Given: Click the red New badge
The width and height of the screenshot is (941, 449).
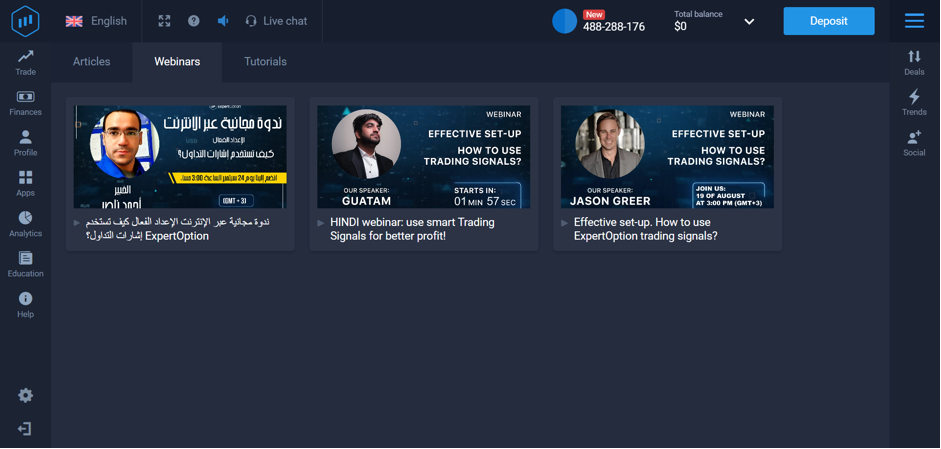Looking at the screenshot, I should (594, 14).
